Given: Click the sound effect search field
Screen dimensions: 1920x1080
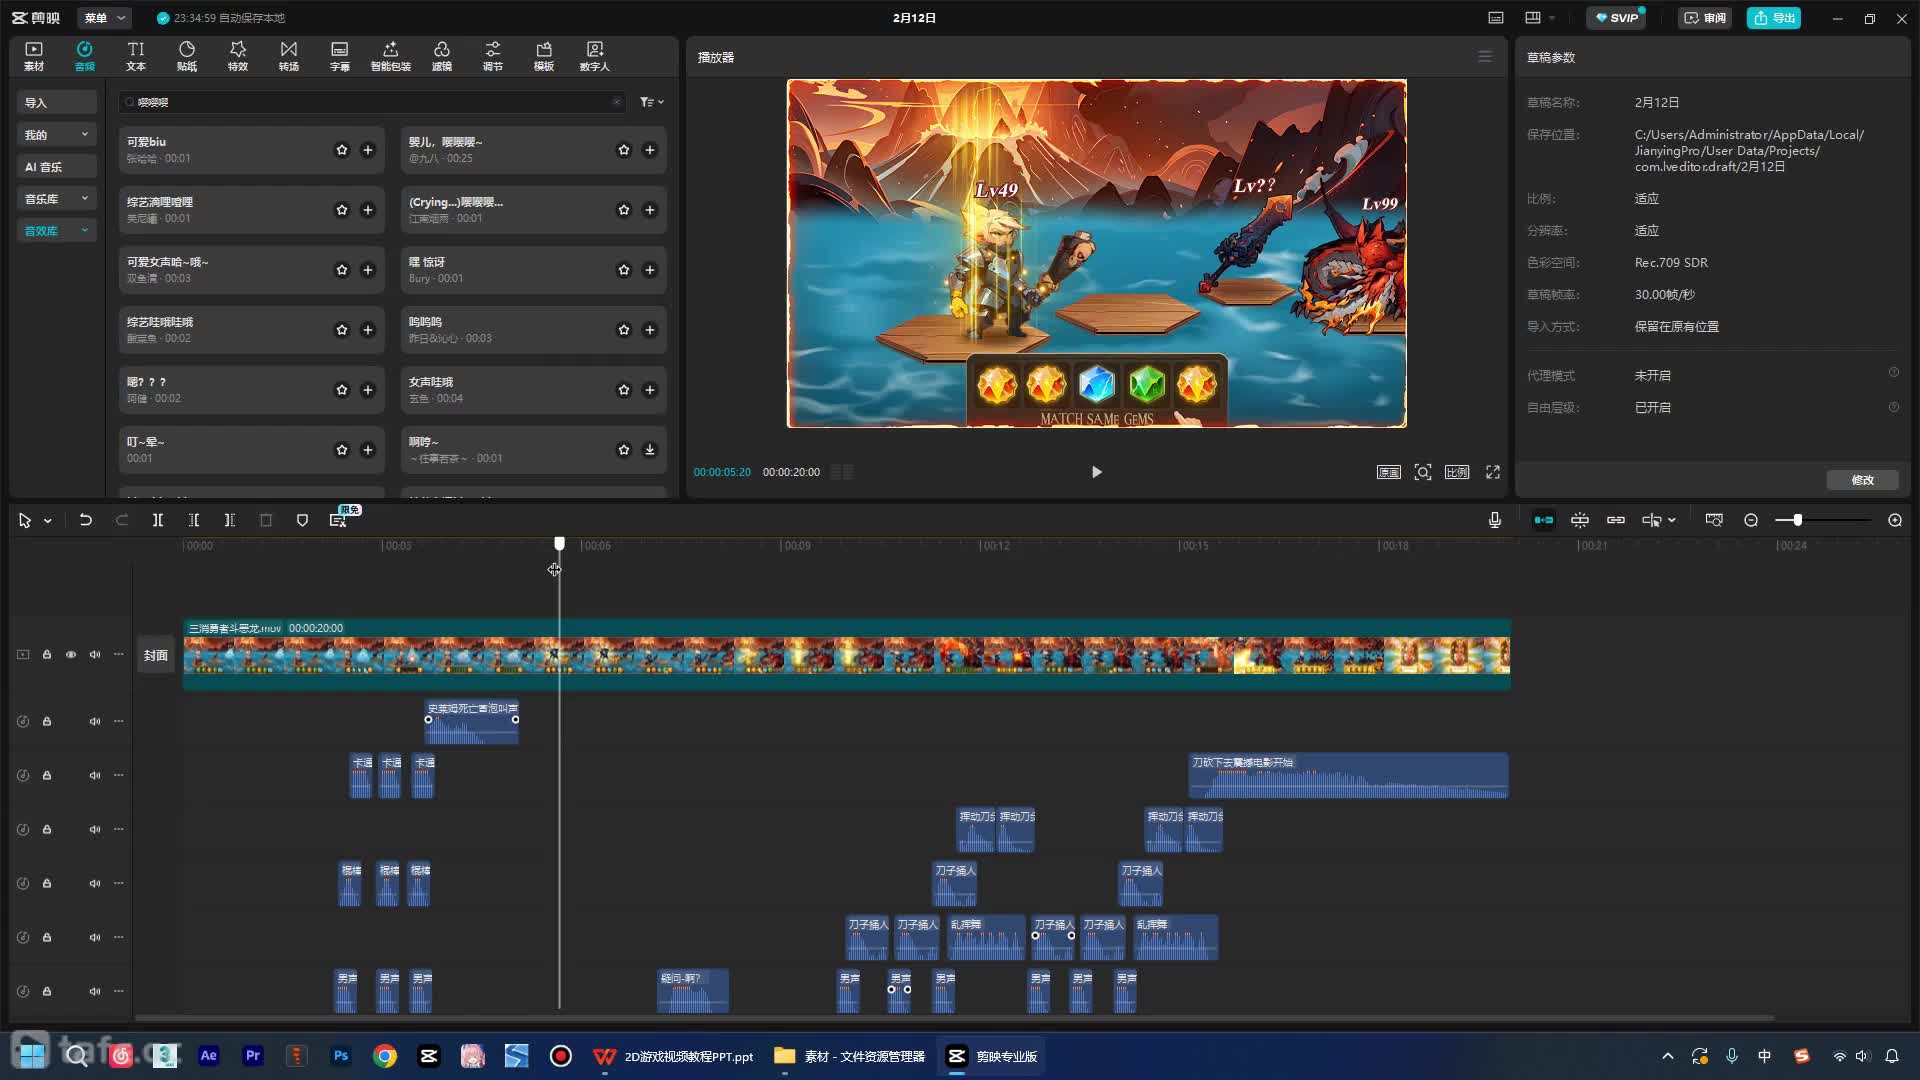Looking at the screenshot, I should [370, 102].
